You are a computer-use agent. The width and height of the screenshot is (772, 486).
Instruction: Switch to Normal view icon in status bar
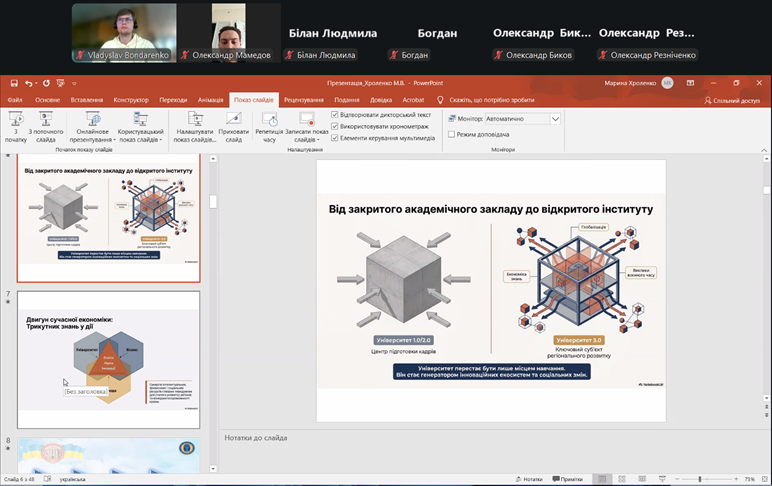coord(602,479)
